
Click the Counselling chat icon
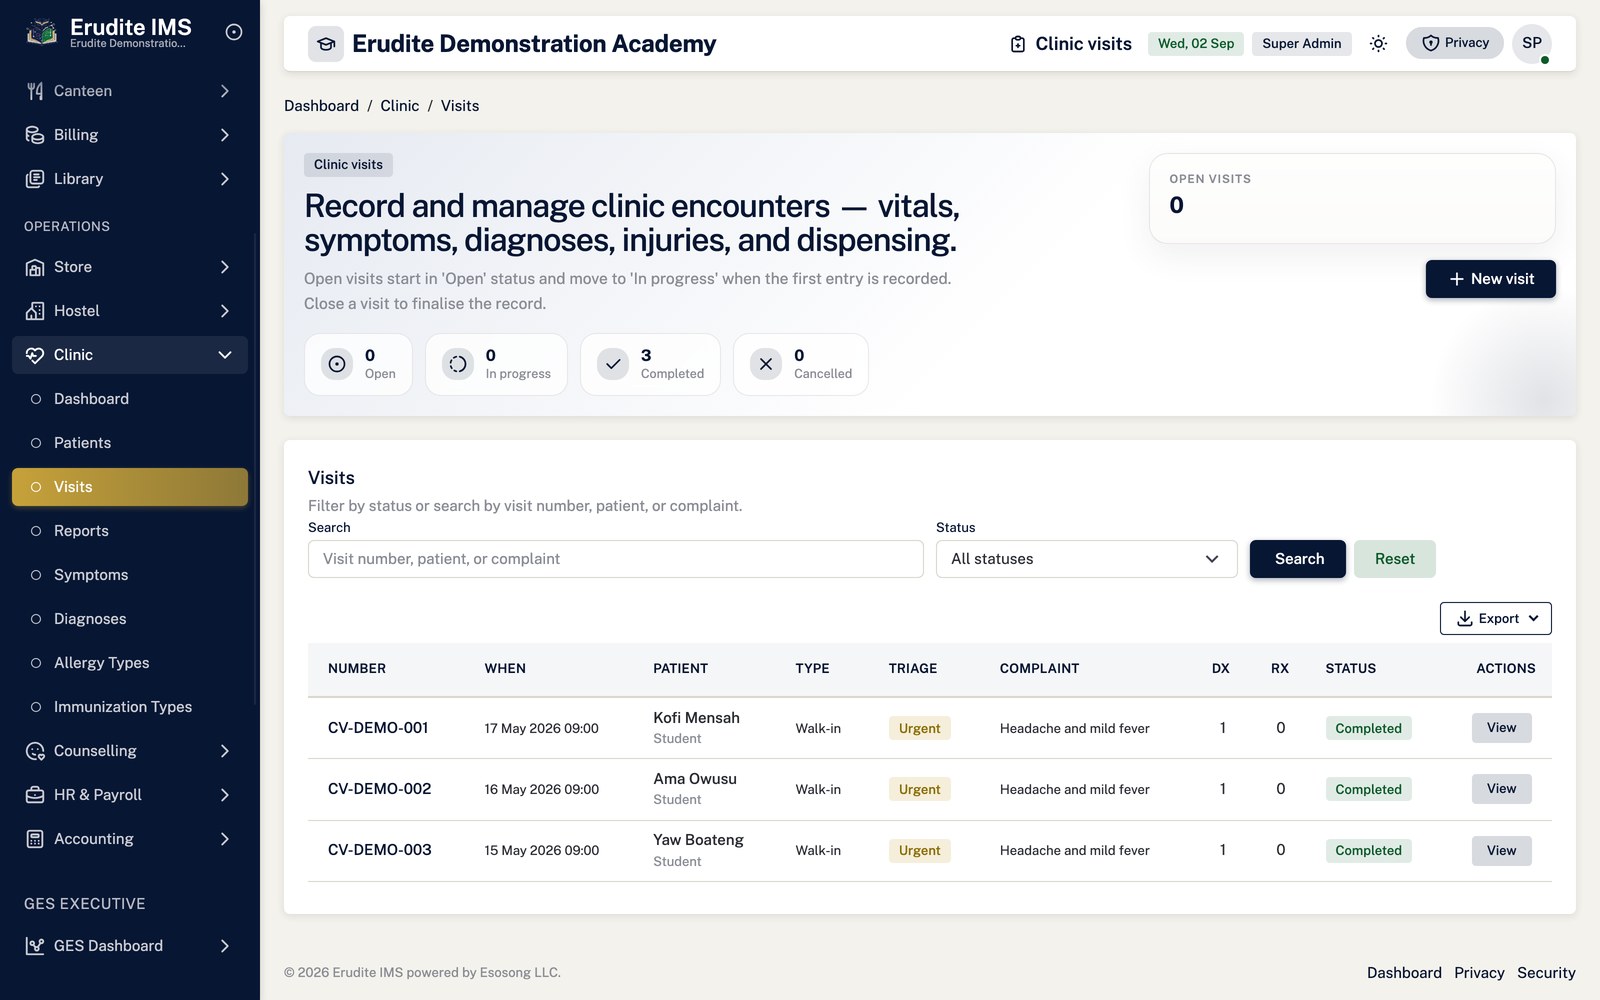(x=35, y=751)
